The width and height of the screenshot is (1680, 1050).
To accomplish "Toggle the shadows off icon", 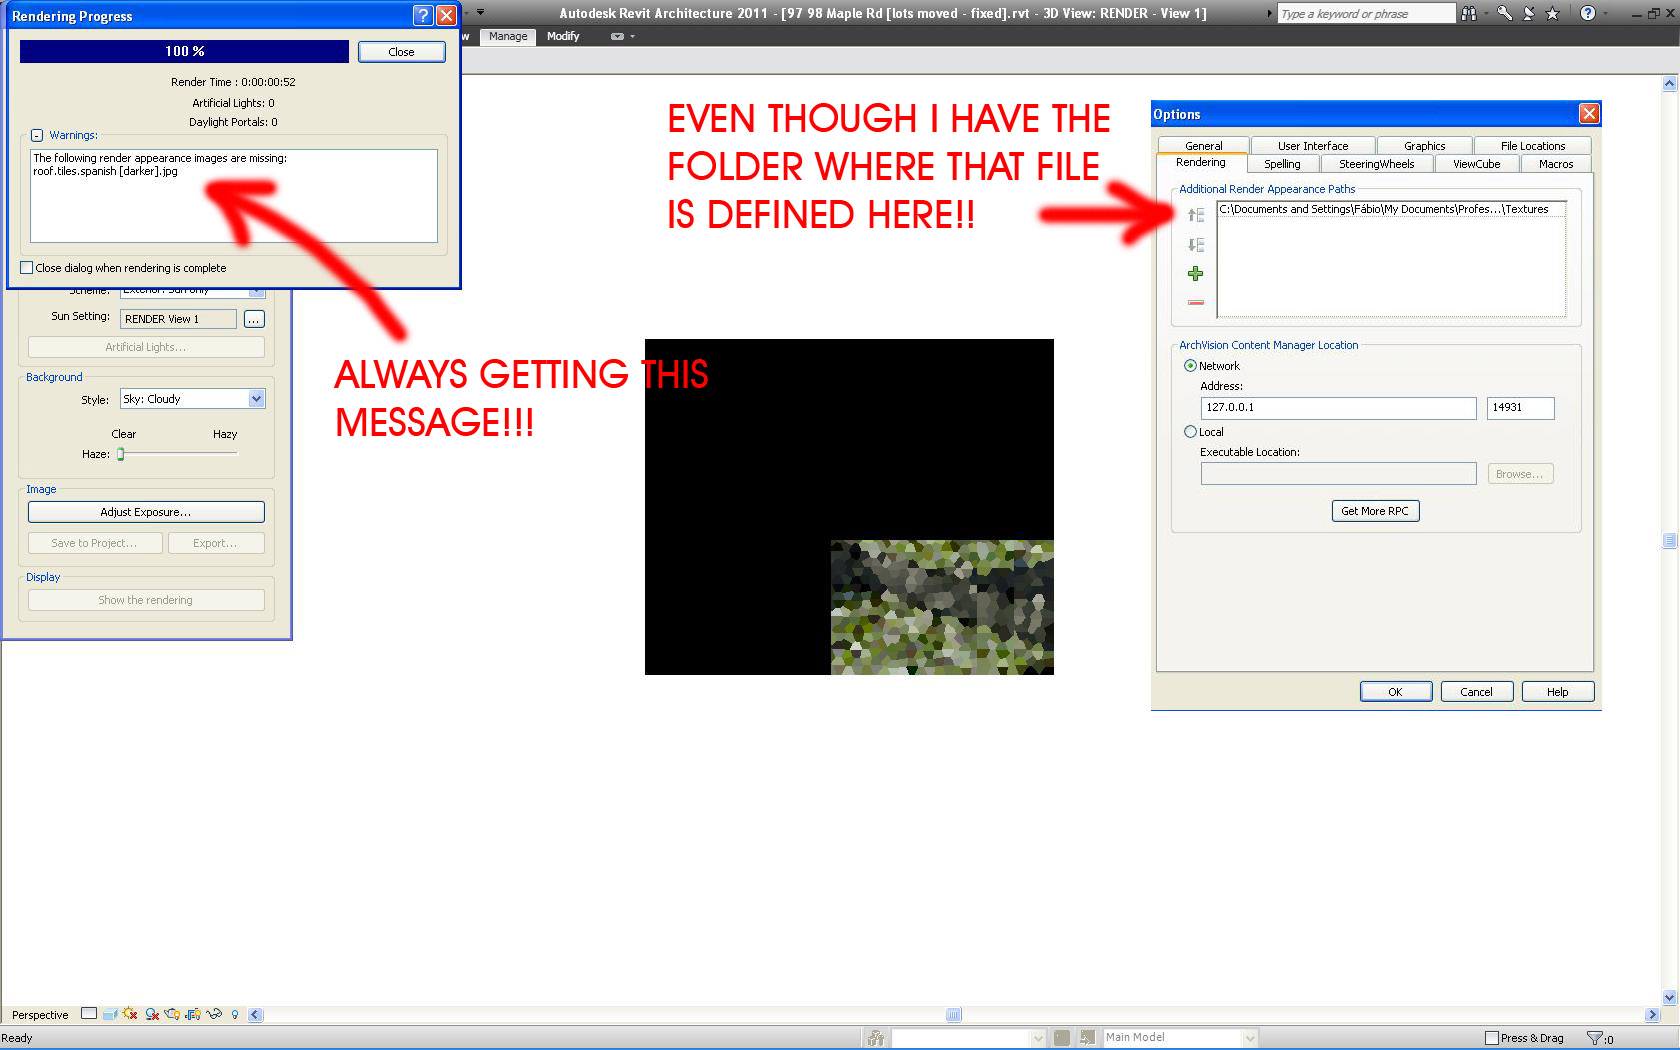I will (x=152, y=1014).
